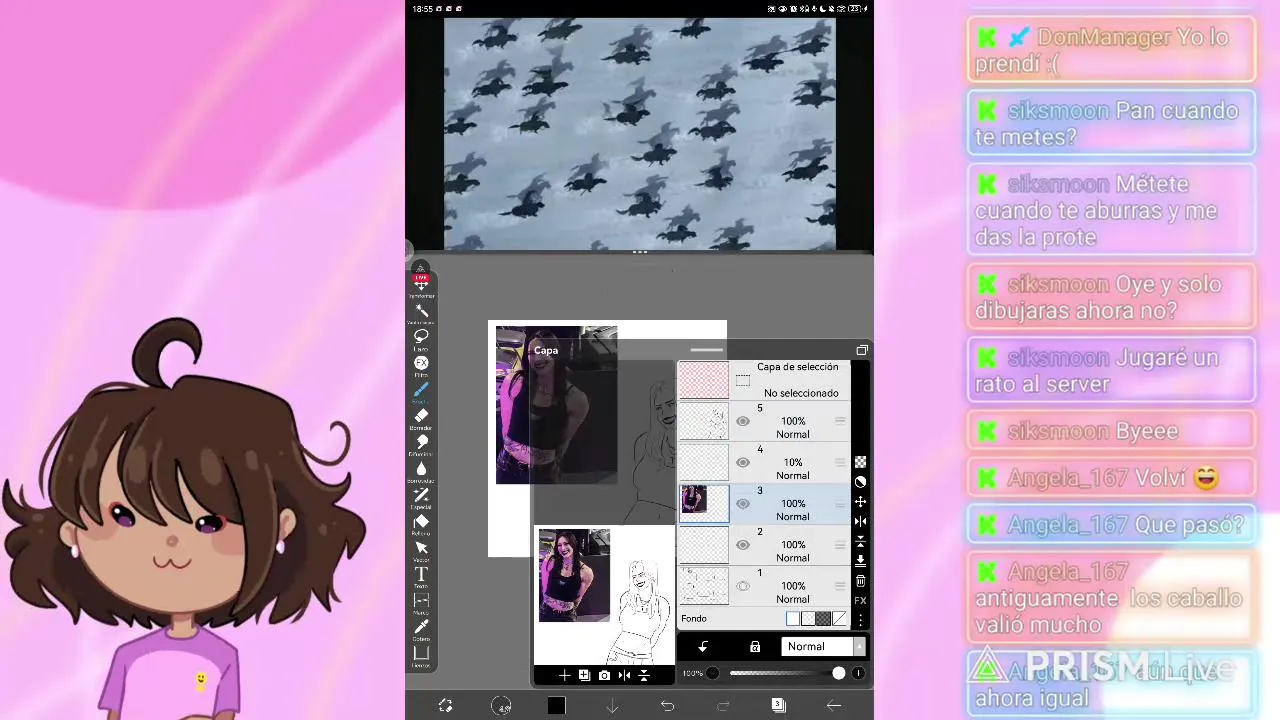Tap the move layer cross-arrows icon
The image size is (1280, 720).
860,501
